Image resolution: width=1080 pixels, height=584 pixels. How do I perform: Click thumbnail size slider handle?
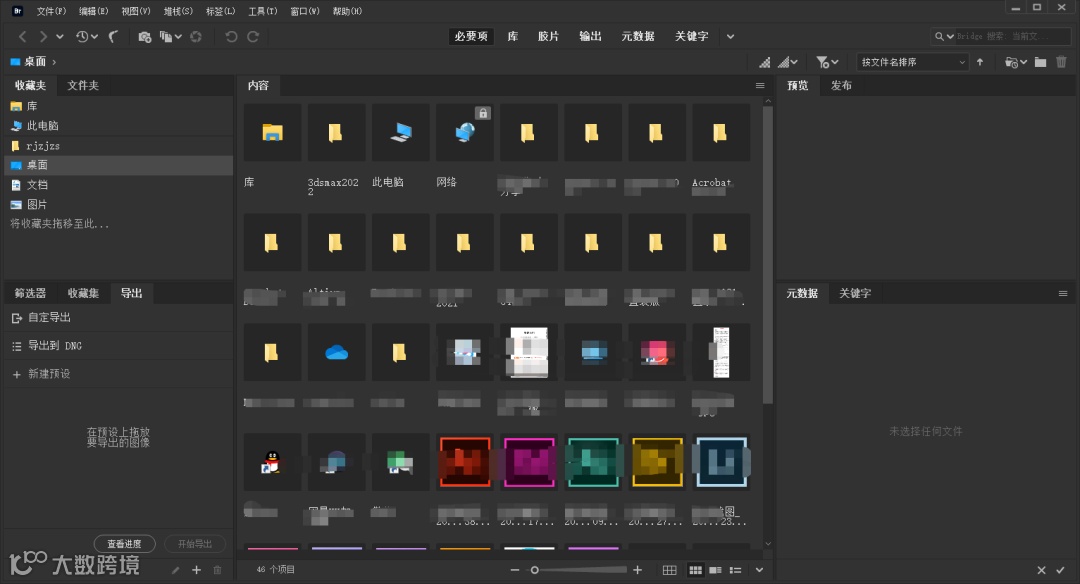click(x=534, y=570)
